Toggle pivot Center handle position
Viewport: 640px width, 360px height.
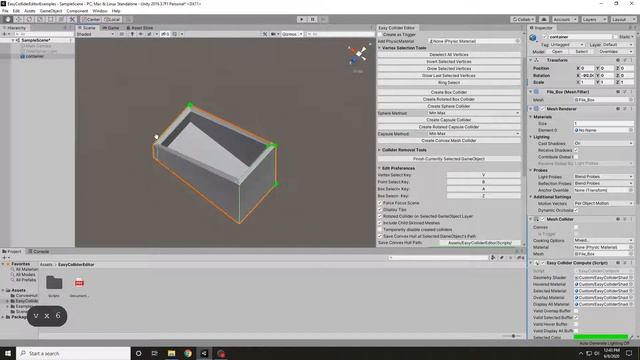[x=91, y=19]
